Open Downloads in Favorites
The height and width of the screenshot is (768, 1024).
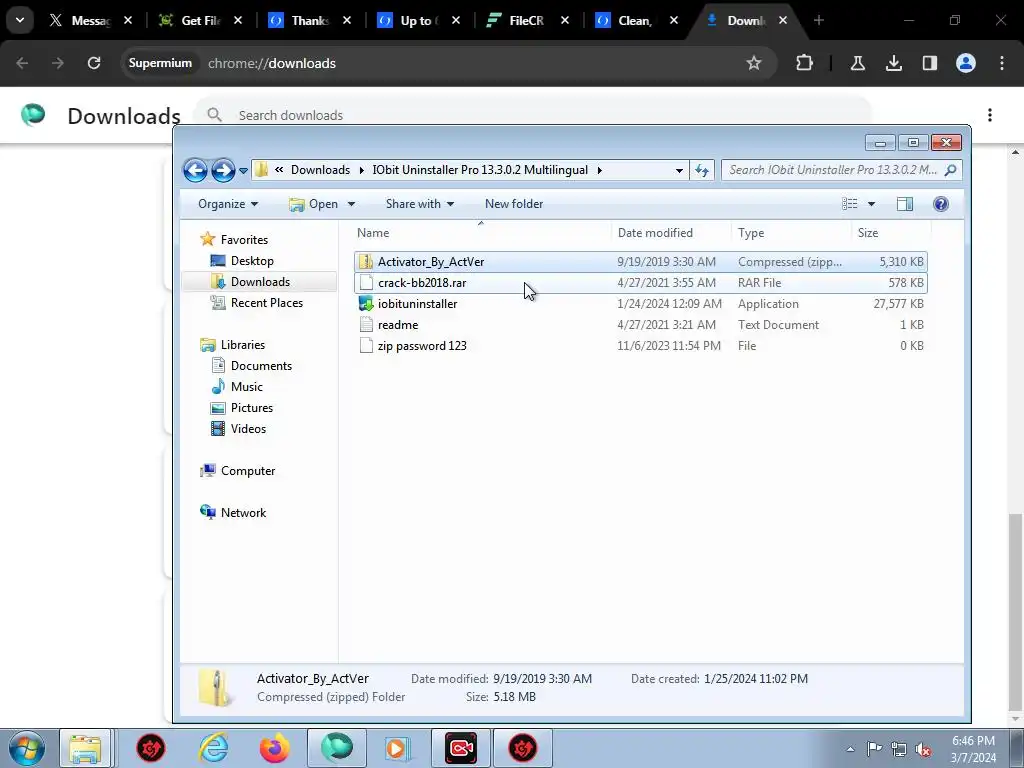click(260, 281)
